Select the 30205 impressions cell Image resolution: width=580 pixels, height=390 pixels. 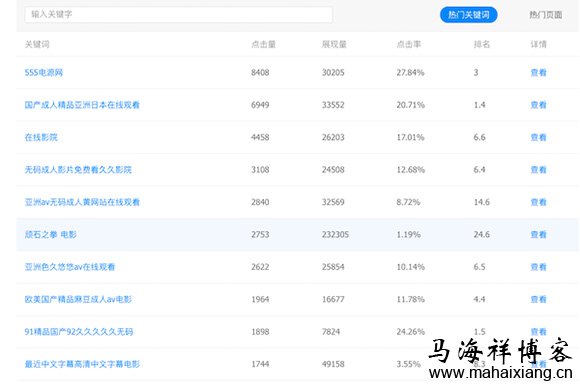click(333, 73)
